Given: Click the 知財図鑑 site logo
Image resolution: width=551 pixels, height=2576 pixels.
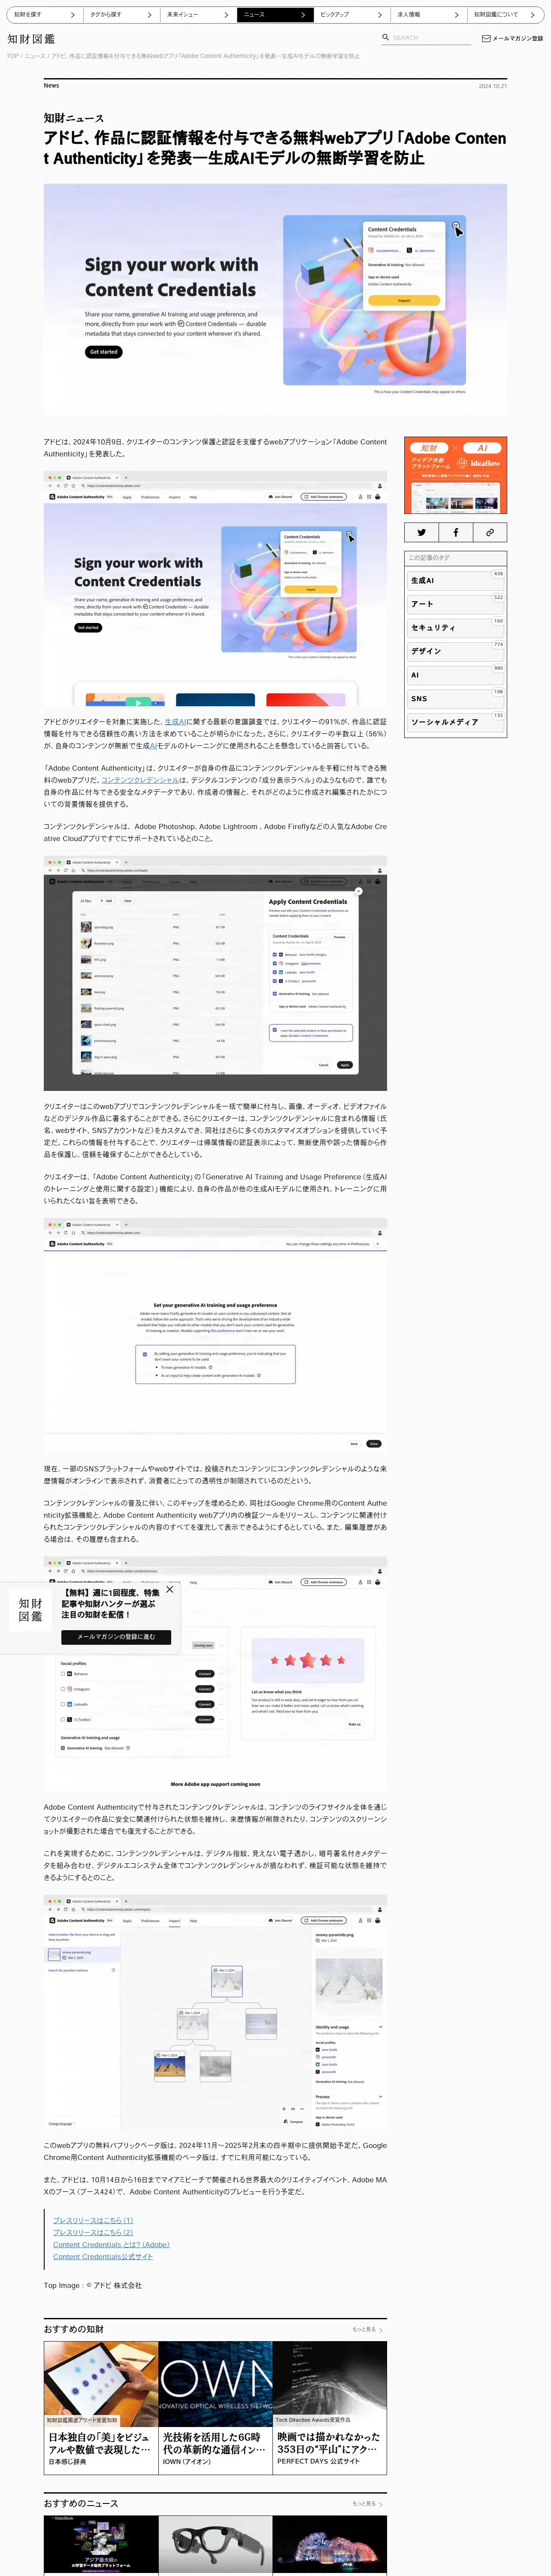Looking at the screenshot, I should click(31, 38).
